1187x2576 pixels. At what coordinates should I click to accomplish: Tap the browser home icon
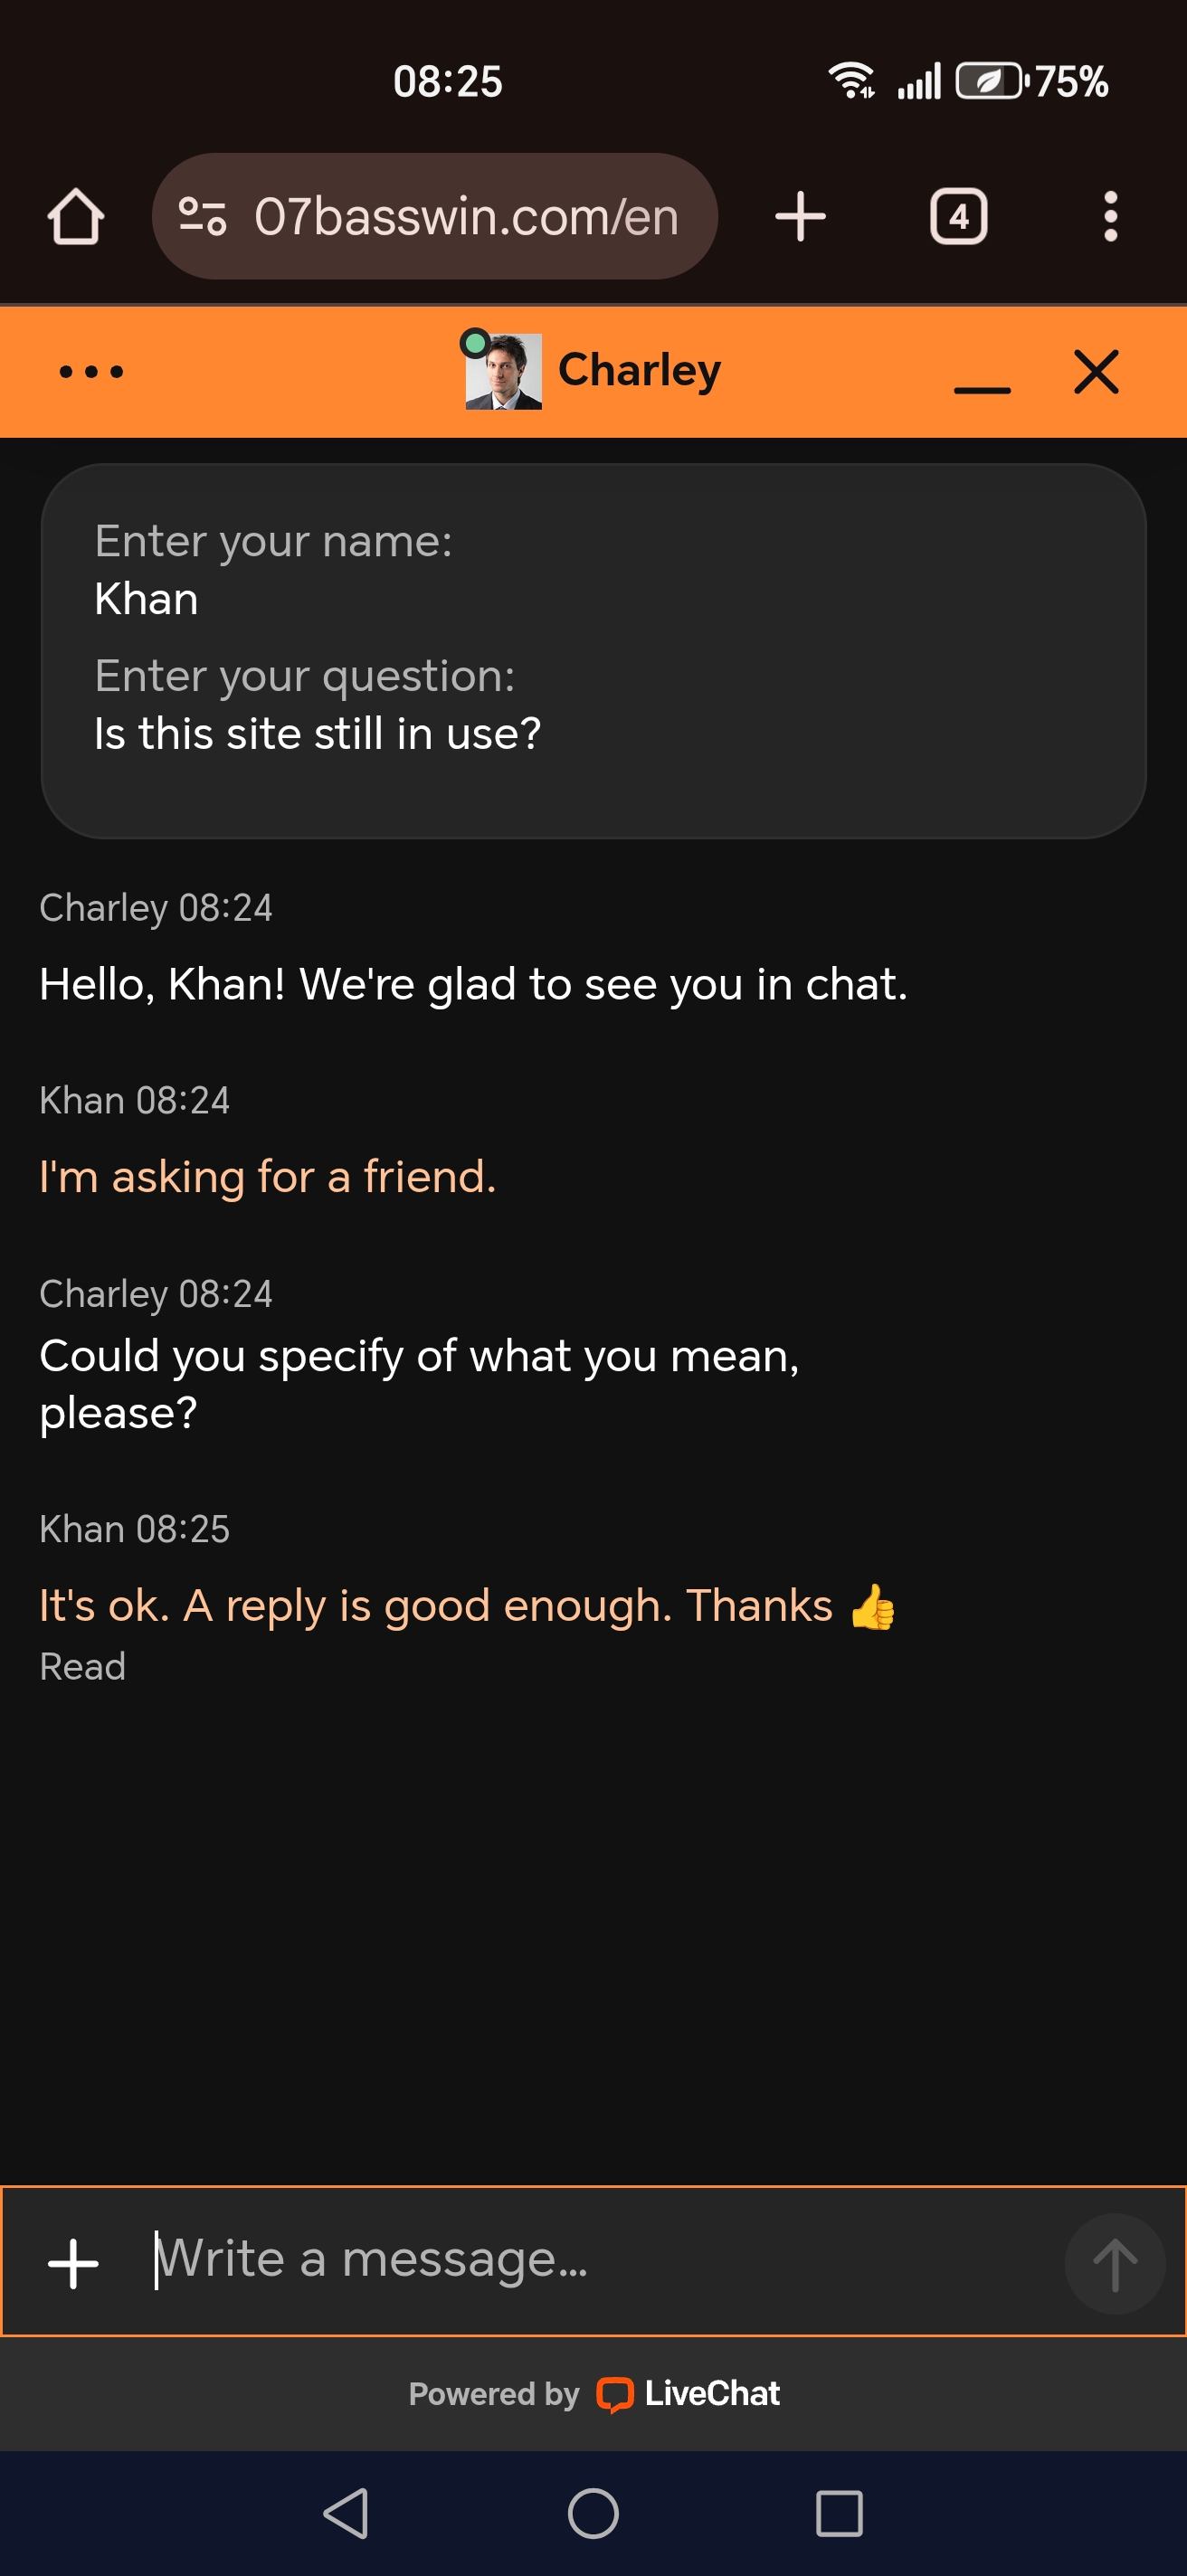(76, 217)
